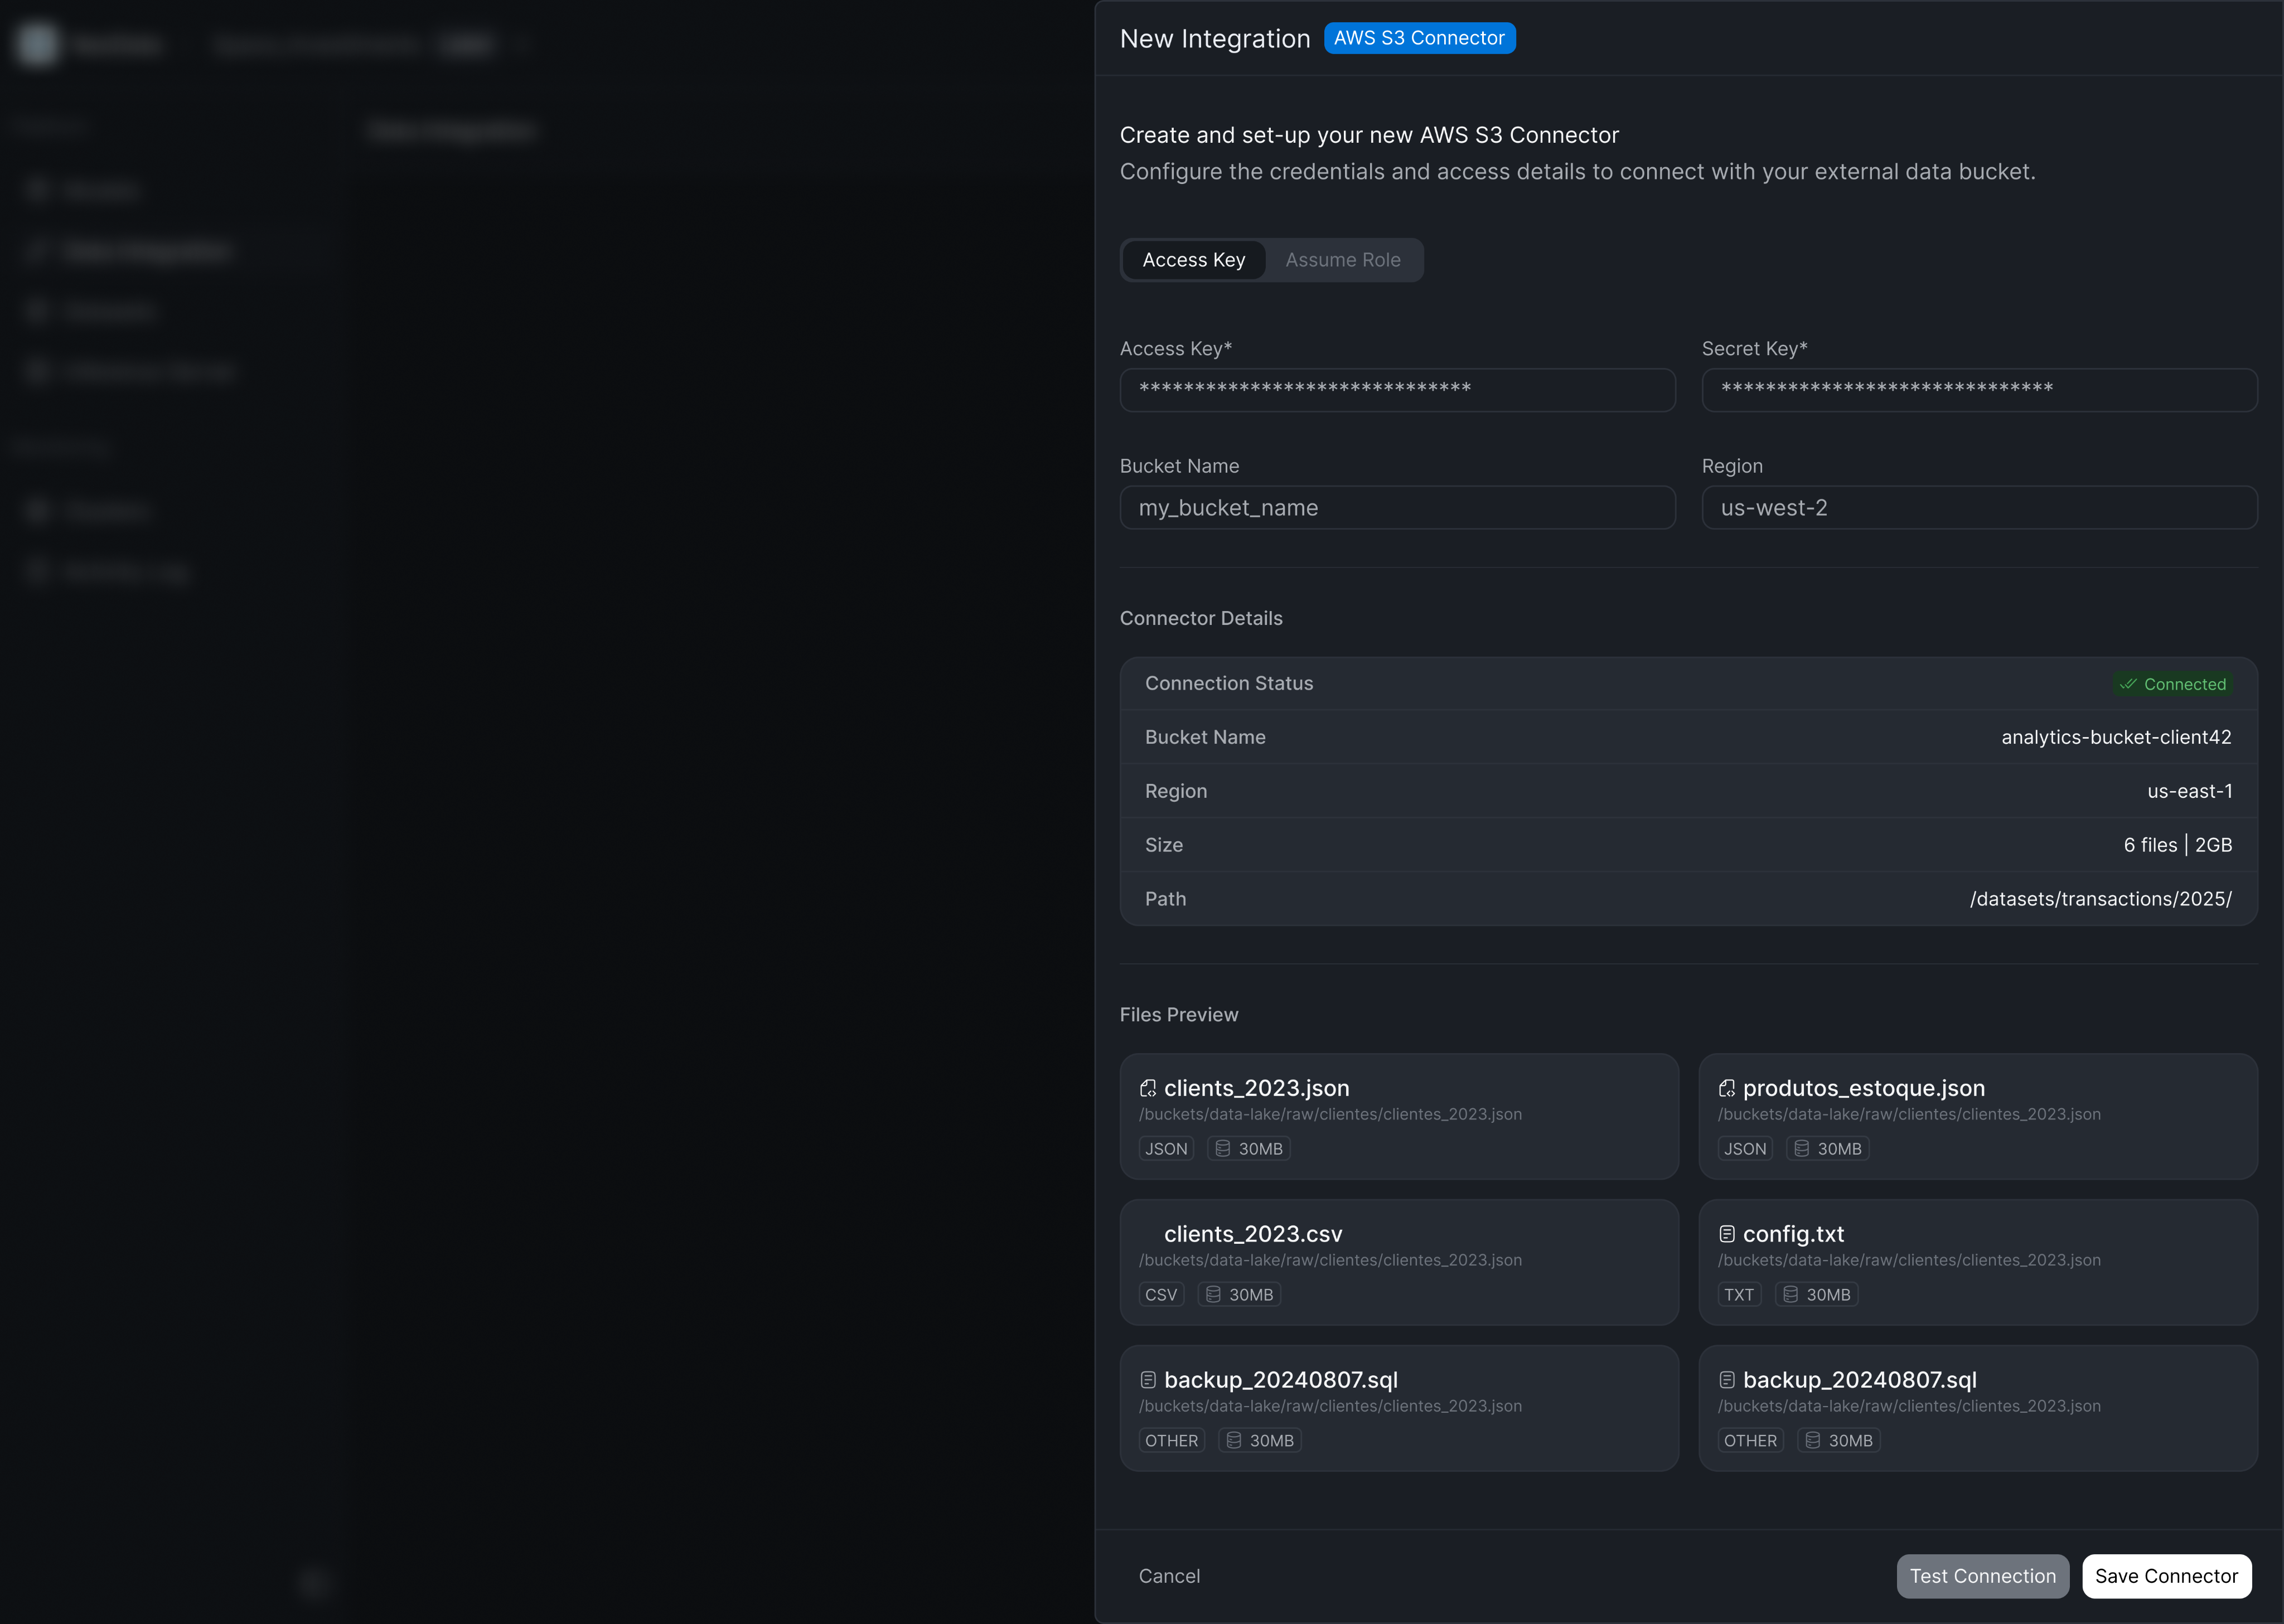
Task: Focus the Secret Key input field
Action: 1979,390
